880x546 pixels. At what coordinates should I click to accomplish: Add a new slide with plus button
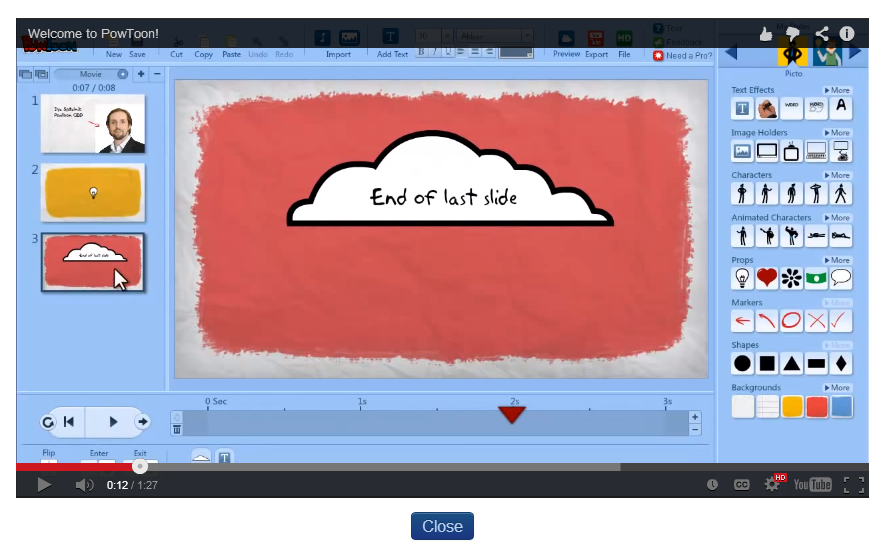141,74
